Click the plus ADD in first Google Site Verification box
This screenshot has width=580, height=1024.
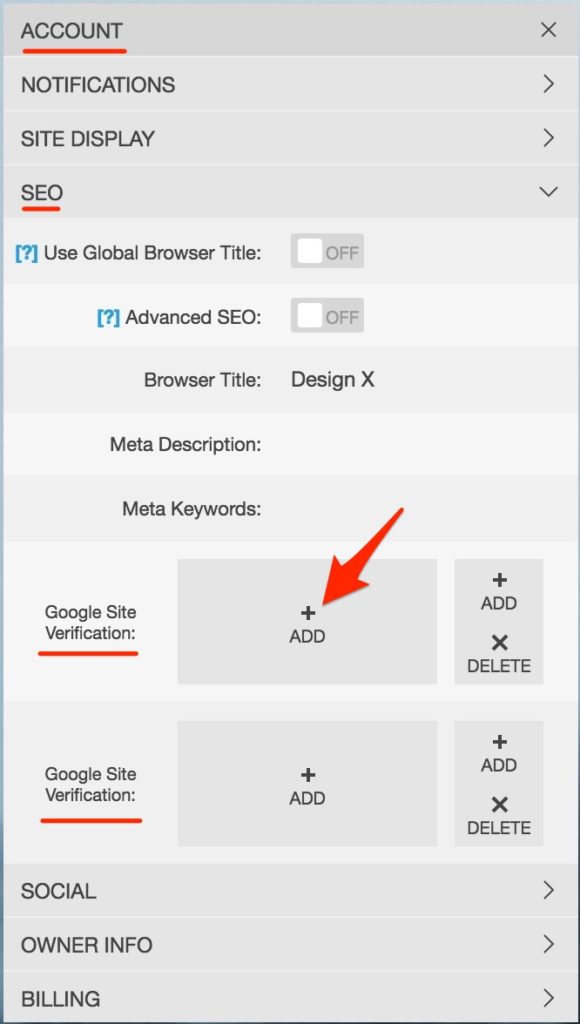coord(307,622)
